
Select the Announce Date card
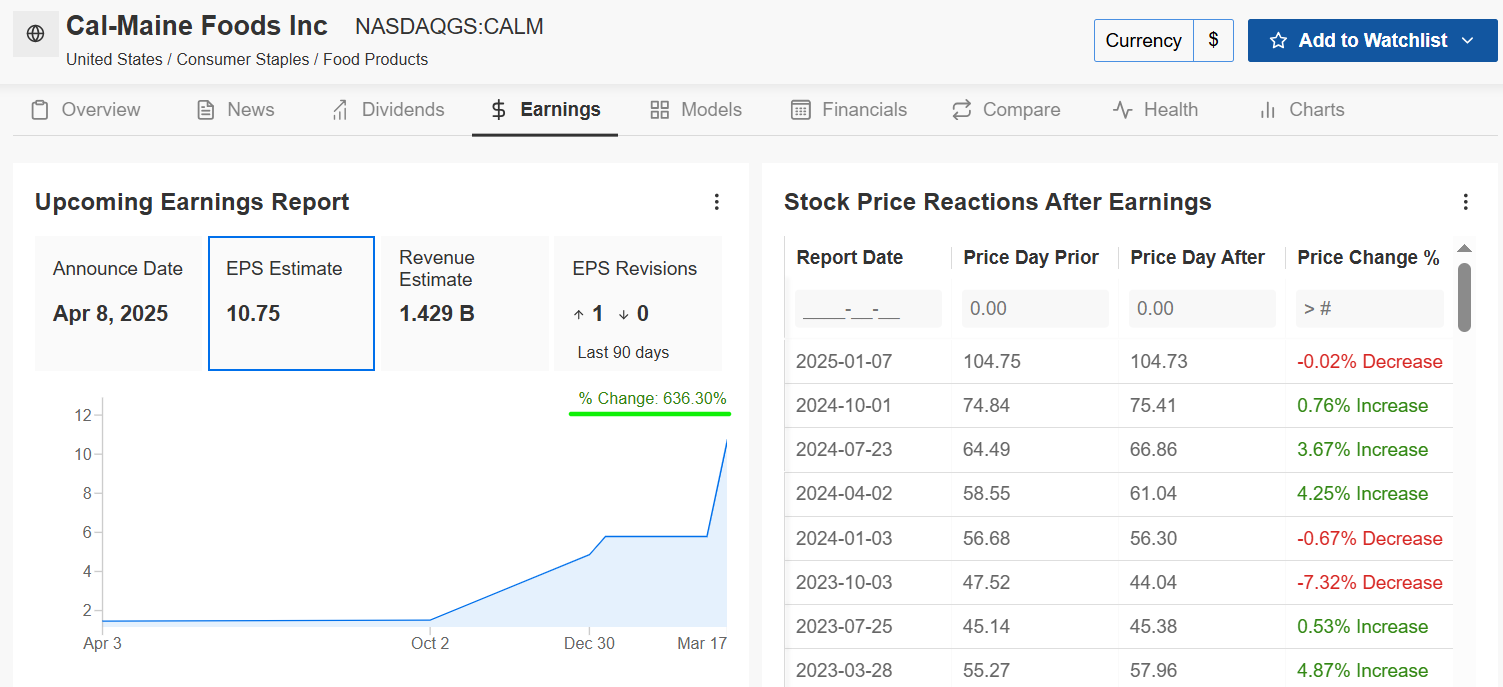(x=118, y=303)
